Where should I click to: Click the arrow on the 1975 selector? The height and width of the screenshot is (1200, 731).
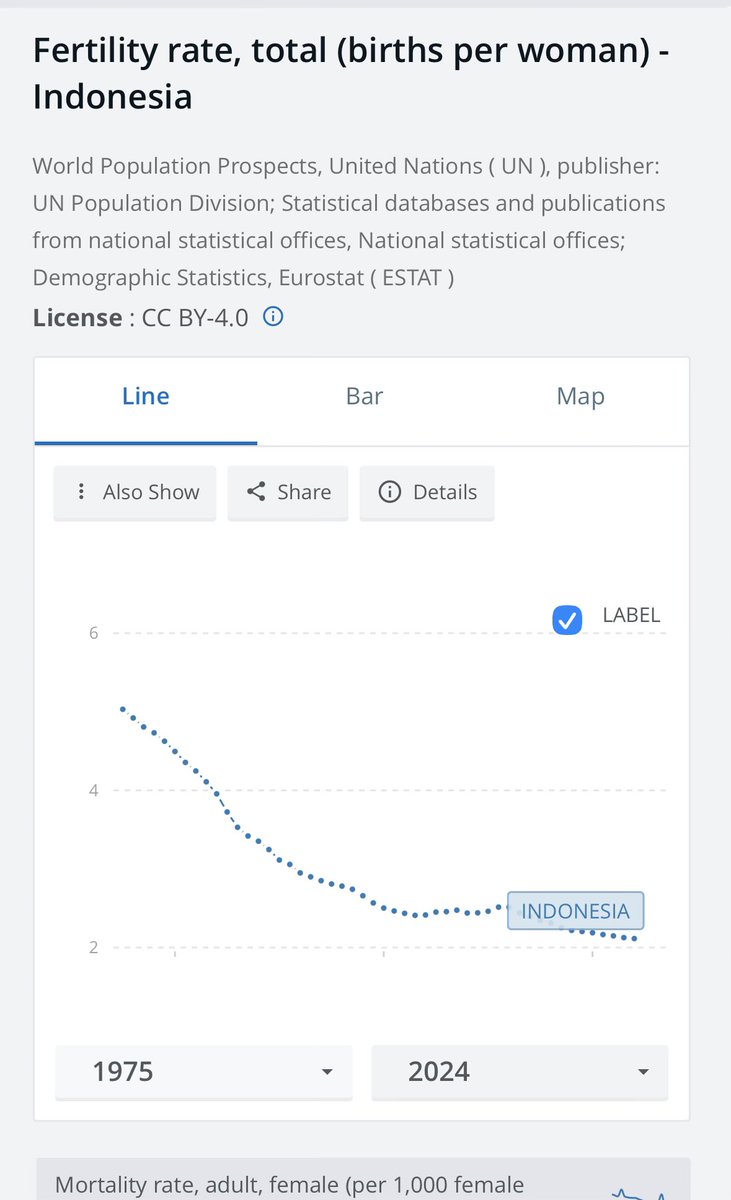326,1072
